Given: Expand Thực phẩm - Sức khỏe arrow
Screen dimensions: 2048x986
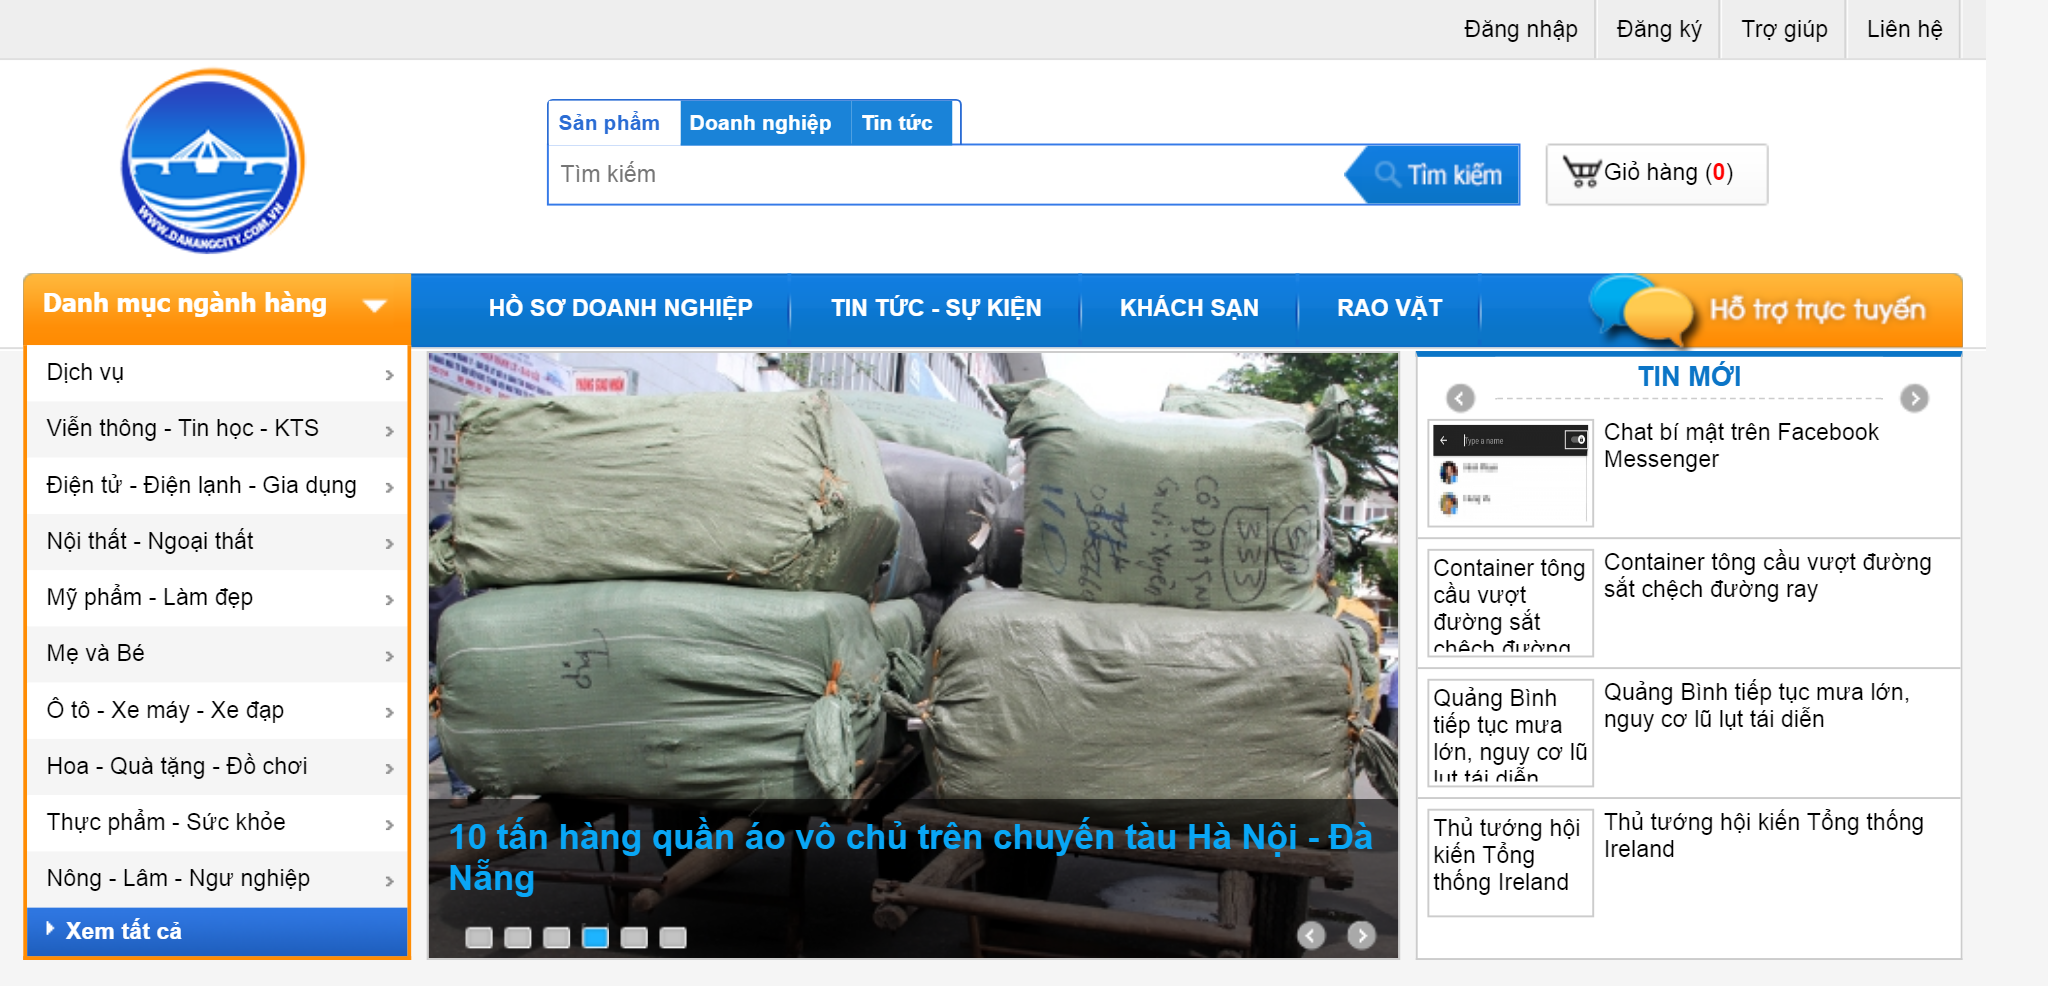Looking at the screenshot, I should (390, 825).
